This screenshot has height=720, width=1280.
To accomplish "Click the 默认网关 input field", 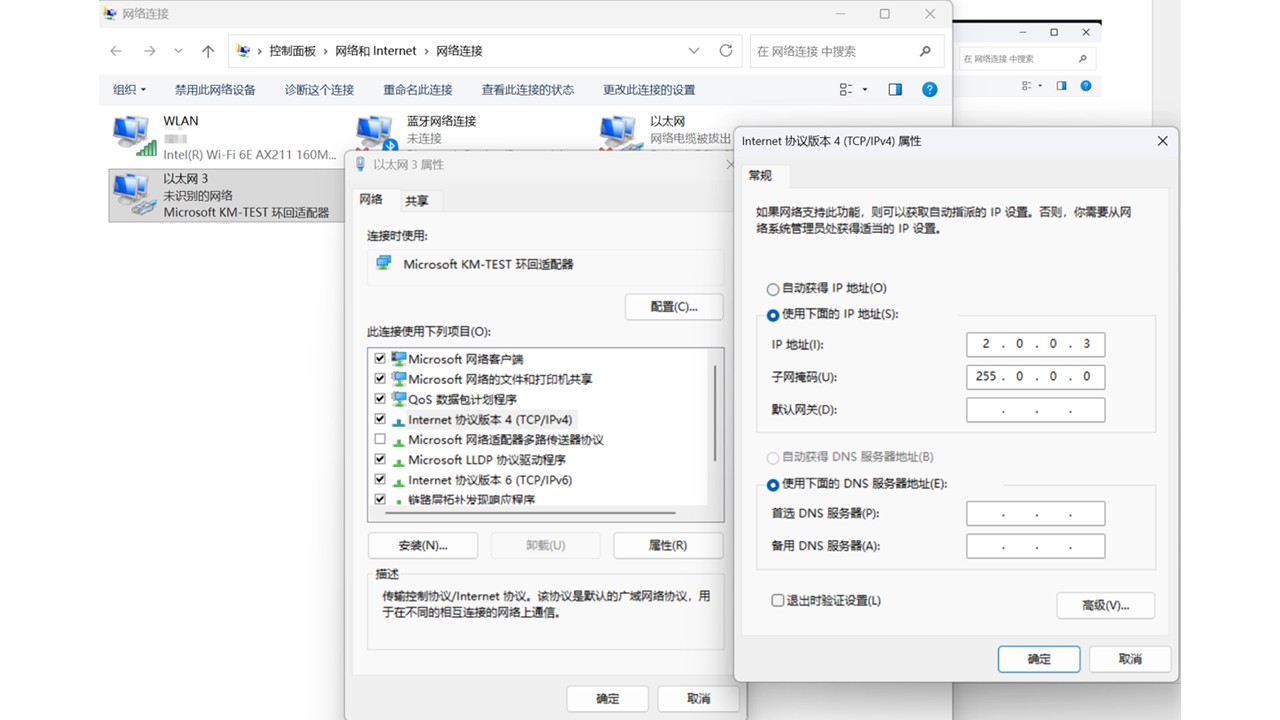I will click(1035, 410).
